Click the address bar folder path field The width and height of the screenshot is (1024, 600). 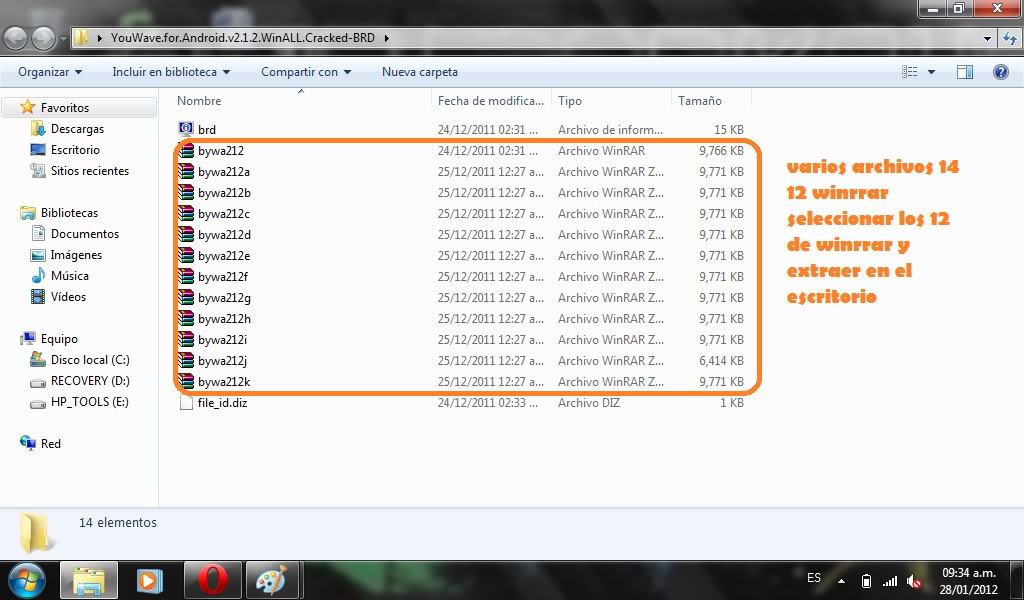[x=526, y=38]
